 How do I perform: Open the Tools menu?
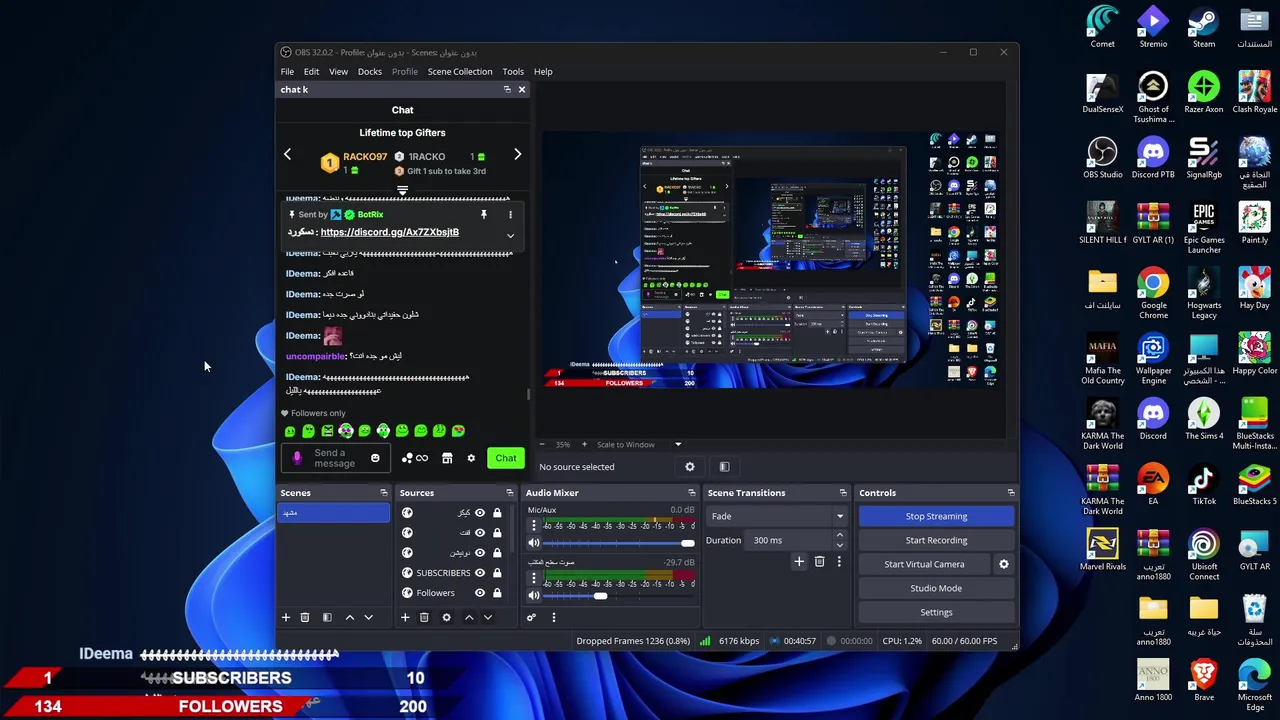(513, 72)
